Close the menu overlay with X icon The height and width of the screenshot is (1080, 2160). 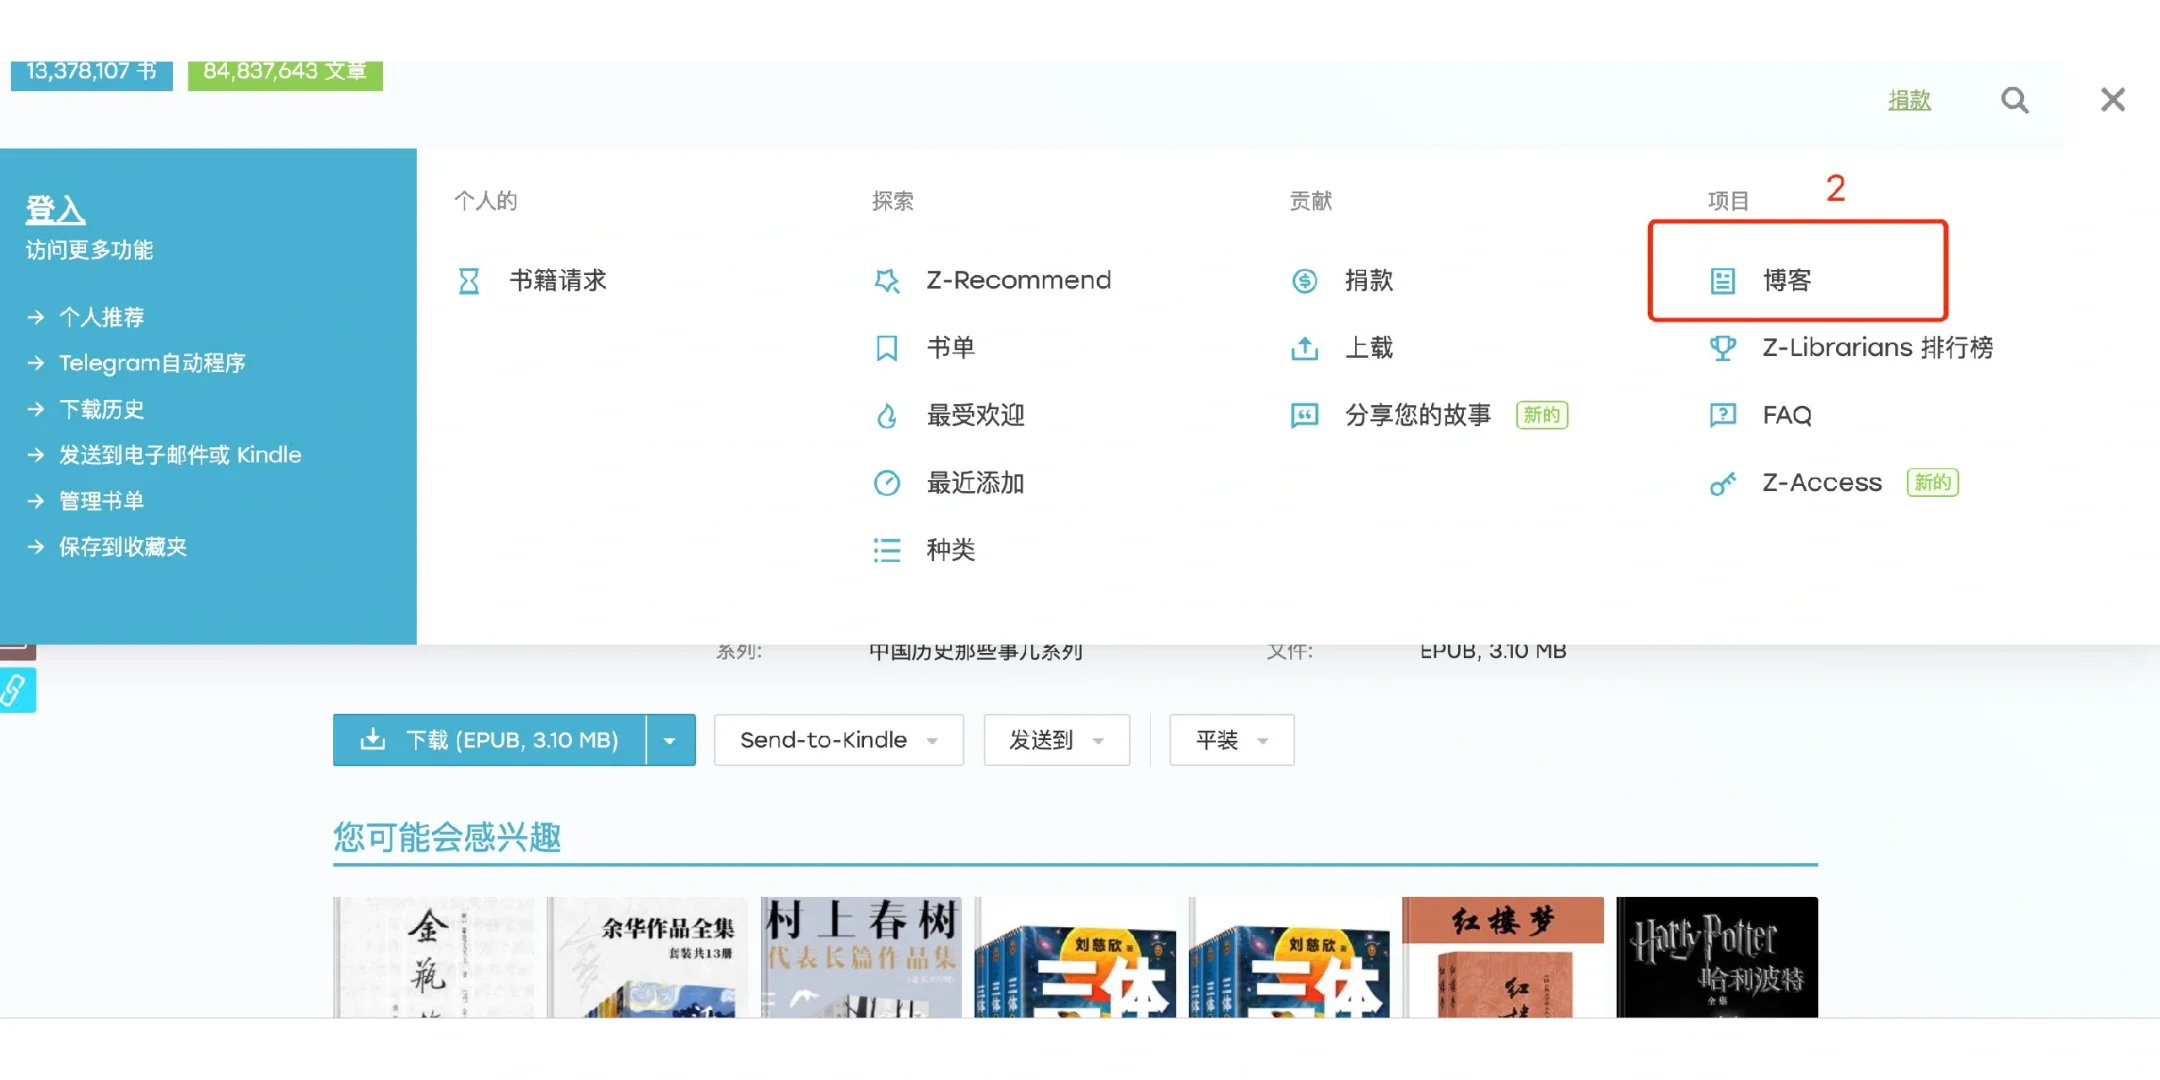click(x=2113, y=99)
